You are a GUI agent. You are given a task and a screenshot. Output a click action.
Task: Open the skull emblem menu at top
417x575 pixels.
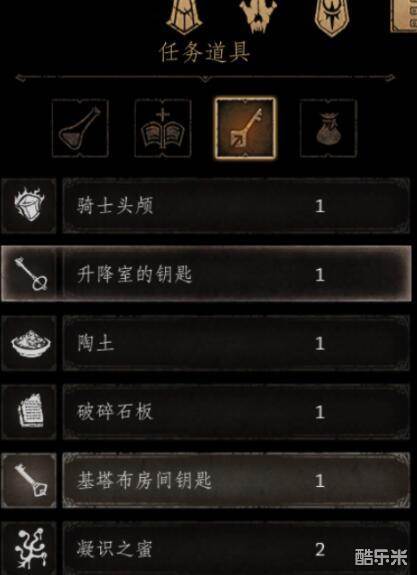pyautogui.click(x=258, y=15)
